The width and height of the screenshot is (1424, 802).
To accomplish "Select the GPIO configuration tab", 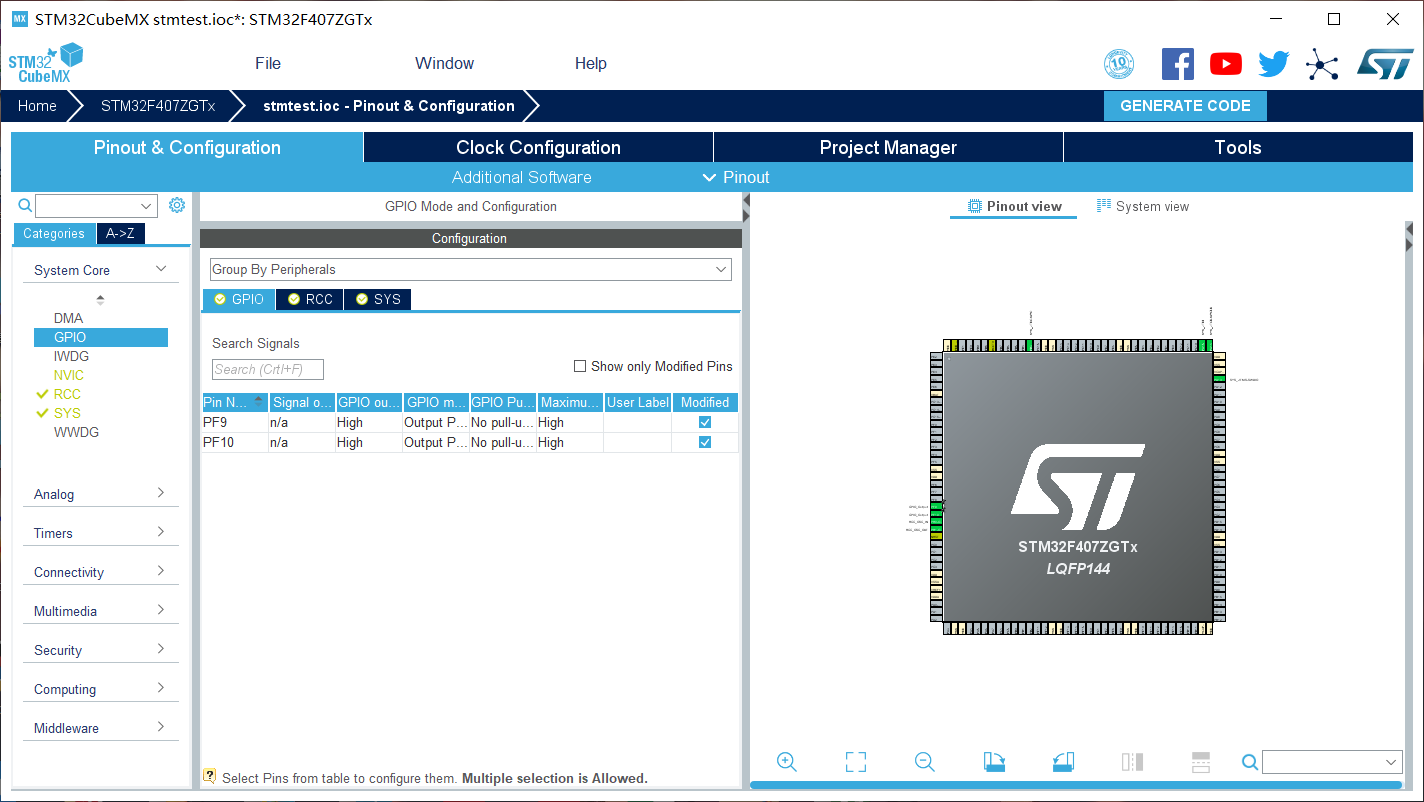I will (239, 299).
